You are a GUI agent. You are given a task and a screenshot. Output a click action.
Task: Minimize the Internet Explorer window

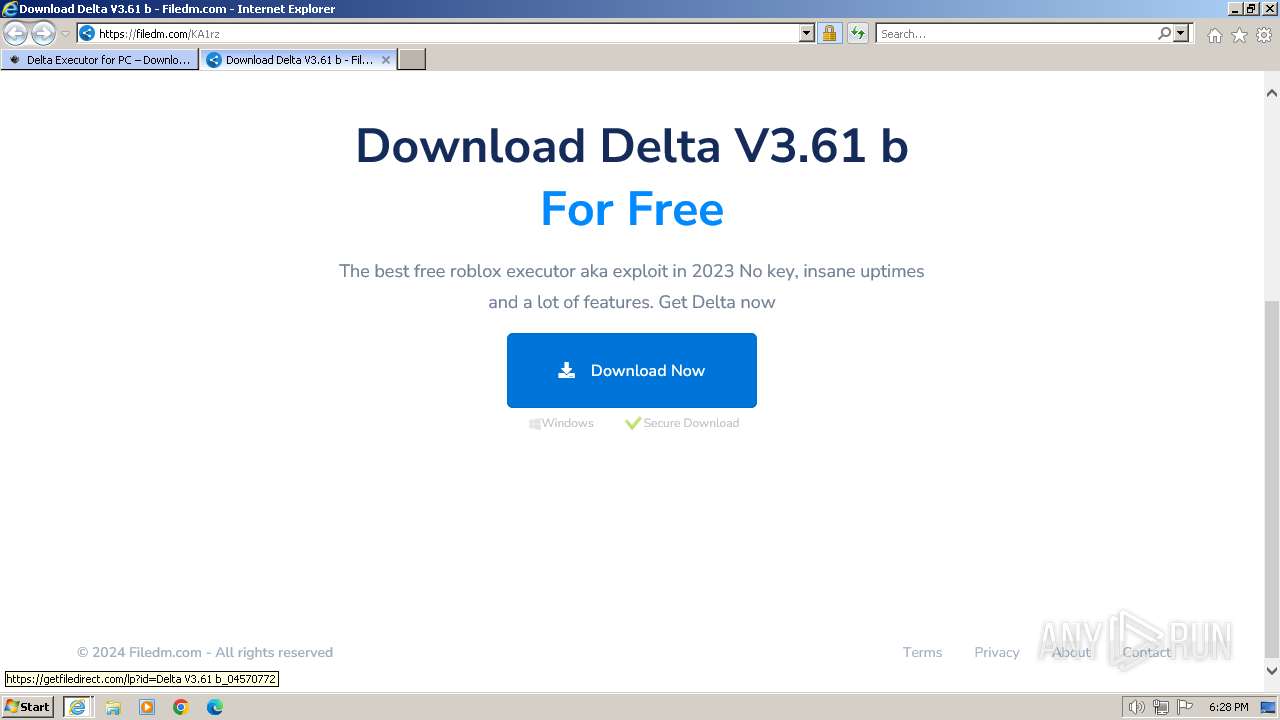point(1235,8)
